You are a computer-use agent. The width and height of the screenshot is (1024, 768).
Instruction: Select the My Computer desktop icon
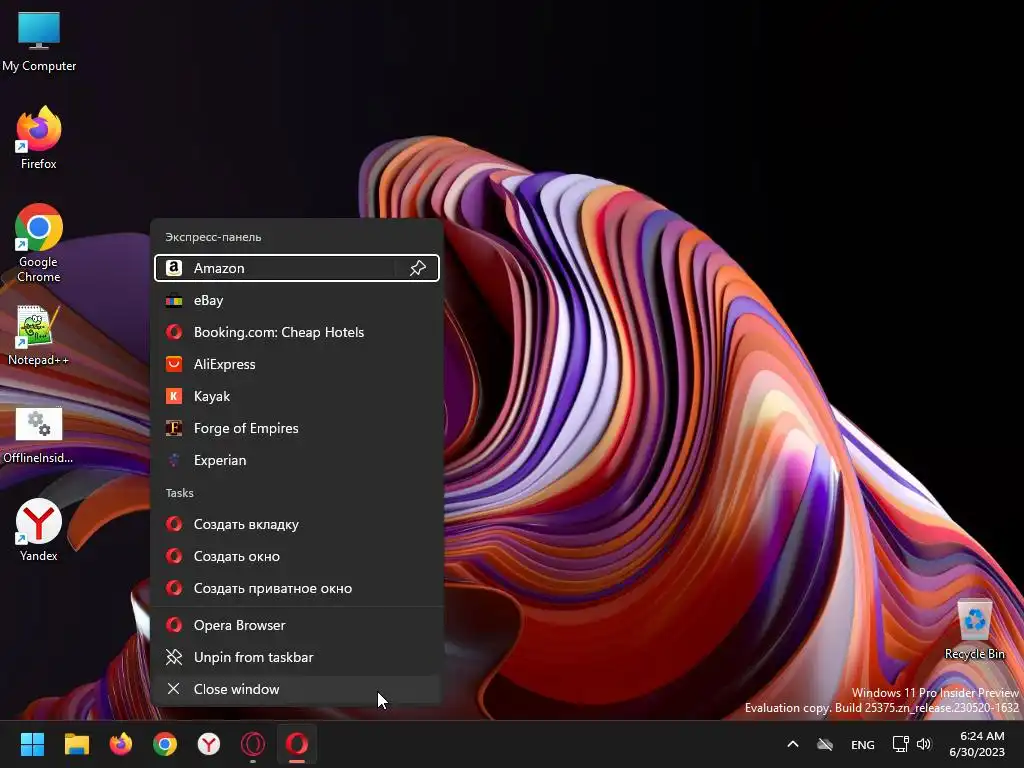pos(39,42)
